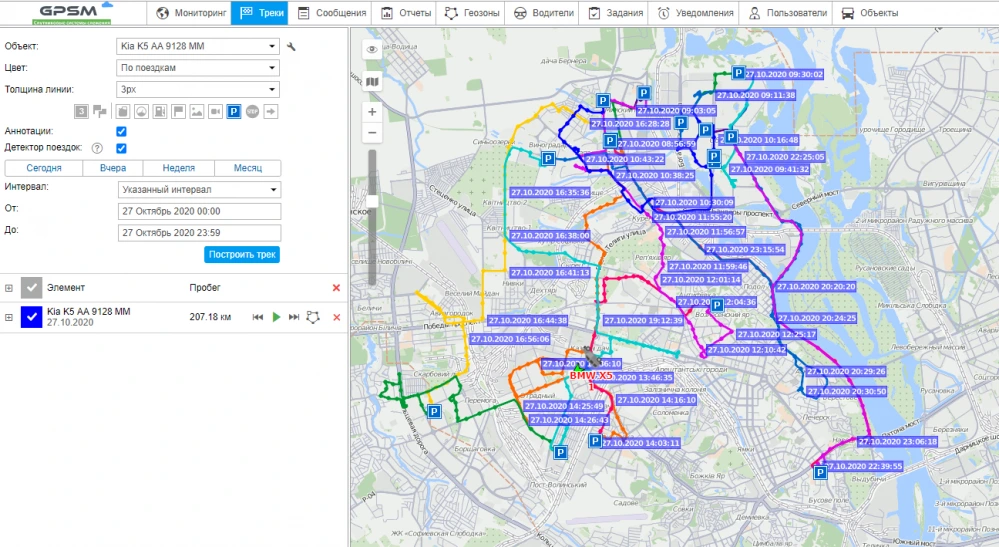
Task: Play the Kia K5 track
Action: [x=276, y=317]
